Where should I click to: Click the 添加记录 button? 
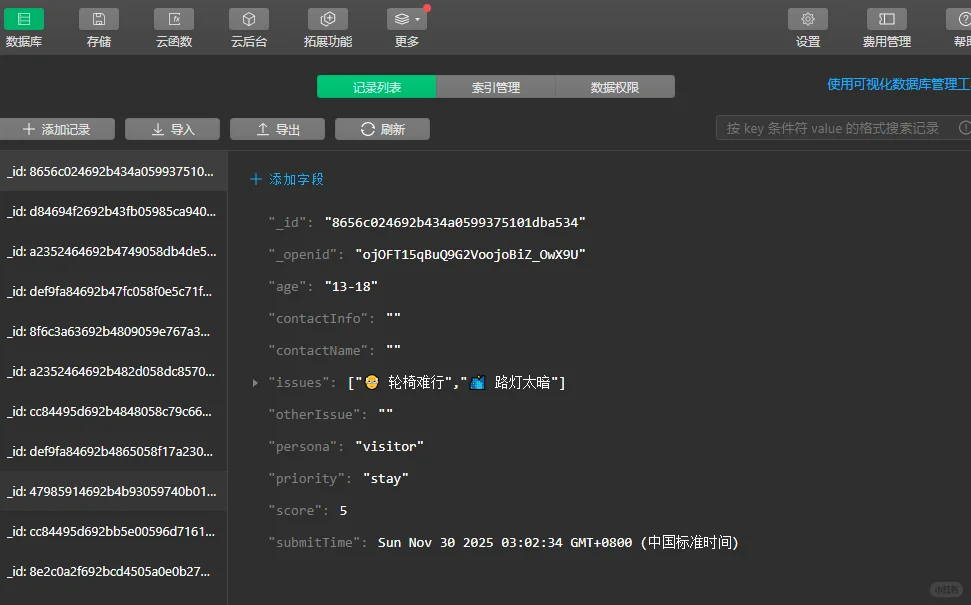pos(57,129)
